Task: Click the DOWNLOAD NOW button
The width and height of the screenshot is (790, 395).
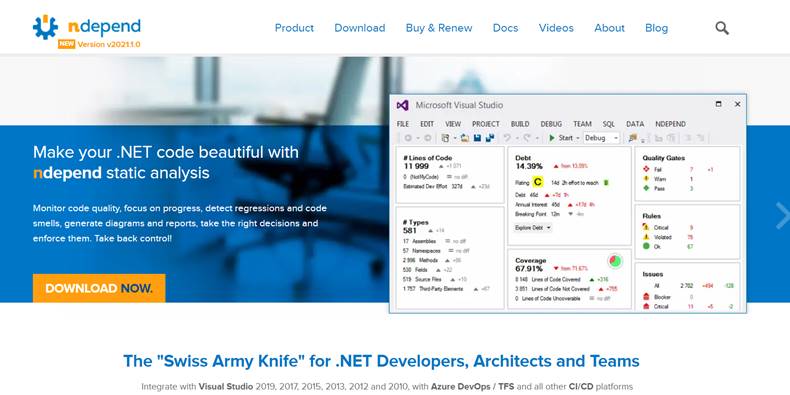Action: coord(99,288)
